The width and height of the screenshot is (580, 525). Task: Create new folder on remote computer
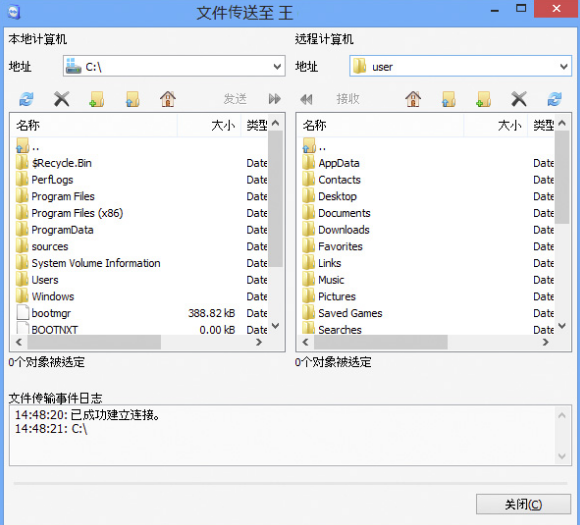click(x=483, y=99)
